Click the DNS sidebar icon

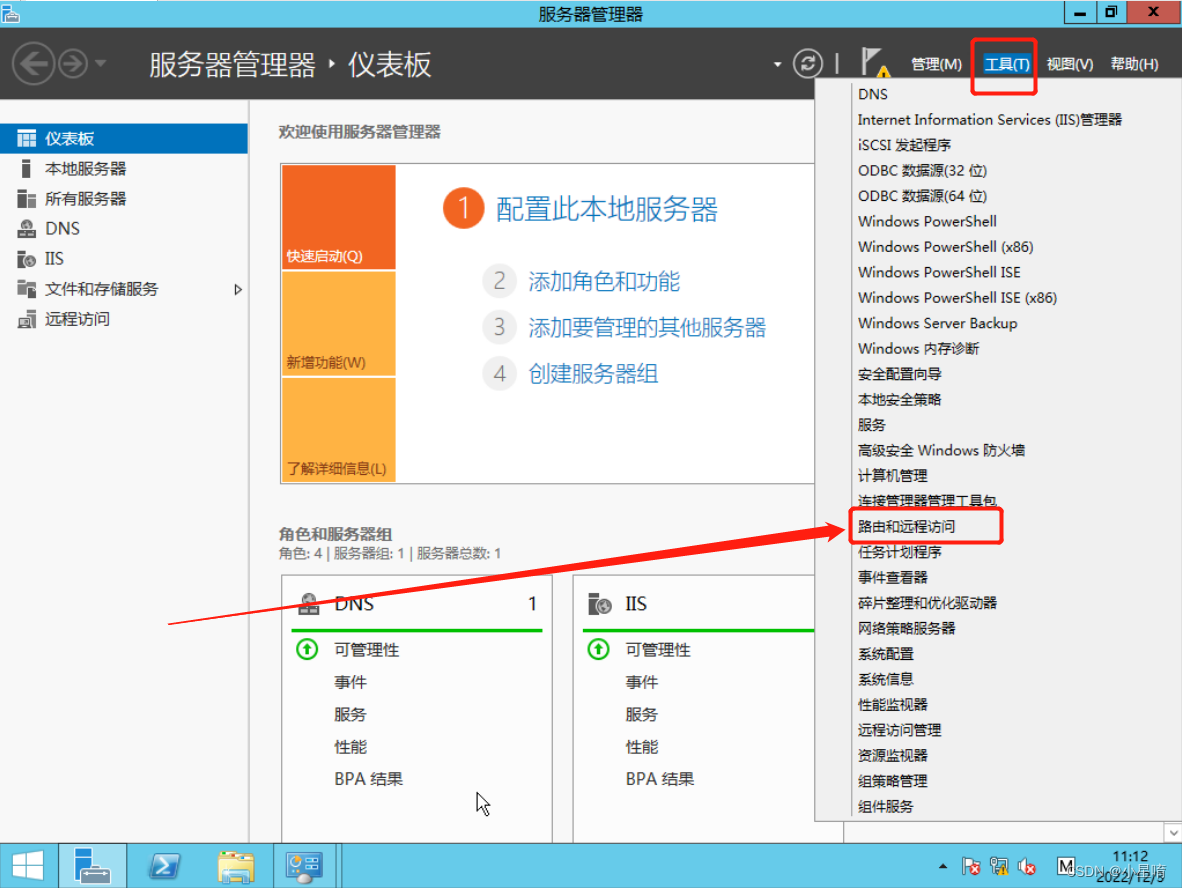[26, 228]
